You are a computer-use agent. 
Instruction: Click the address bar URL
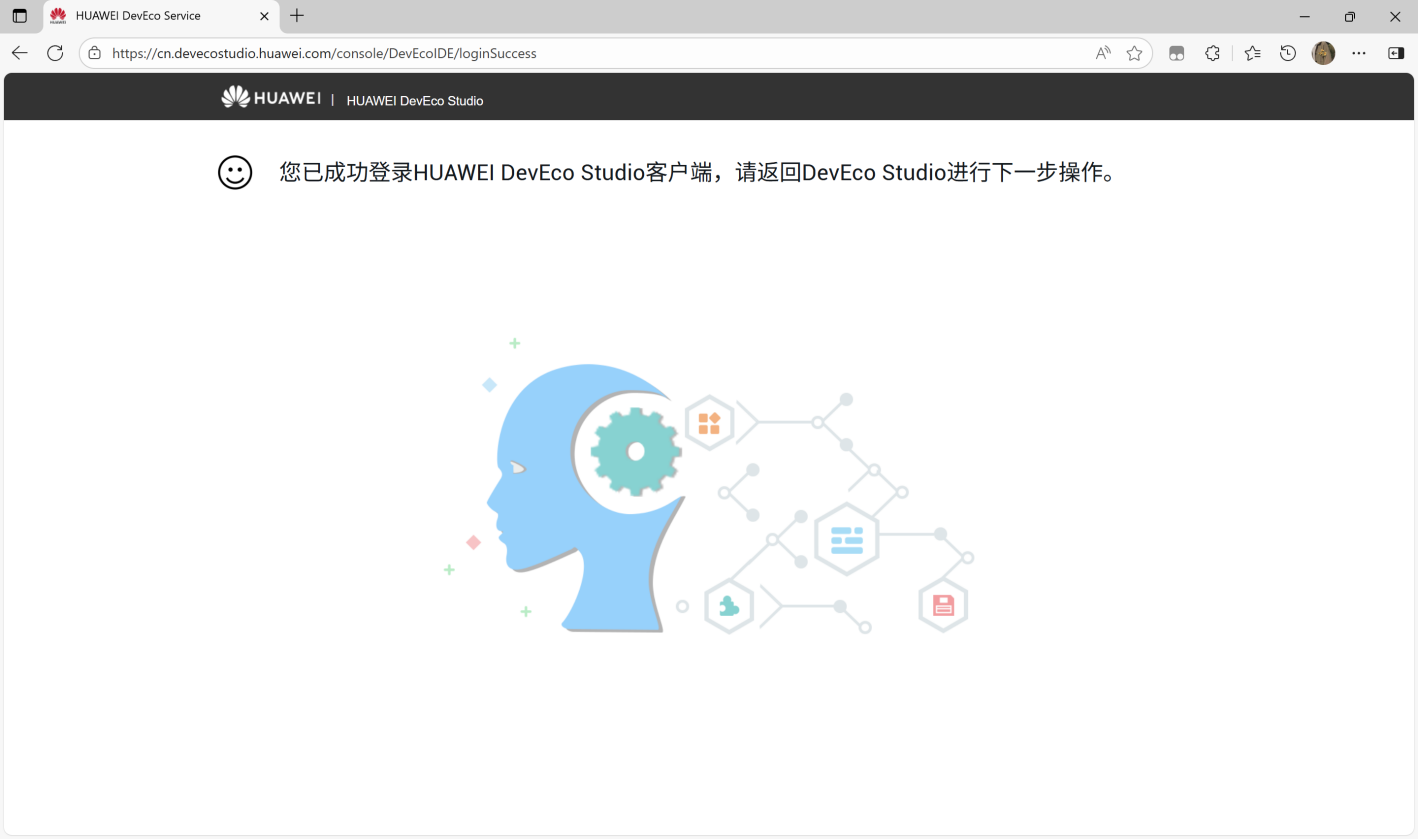click(x=324, y=53)
